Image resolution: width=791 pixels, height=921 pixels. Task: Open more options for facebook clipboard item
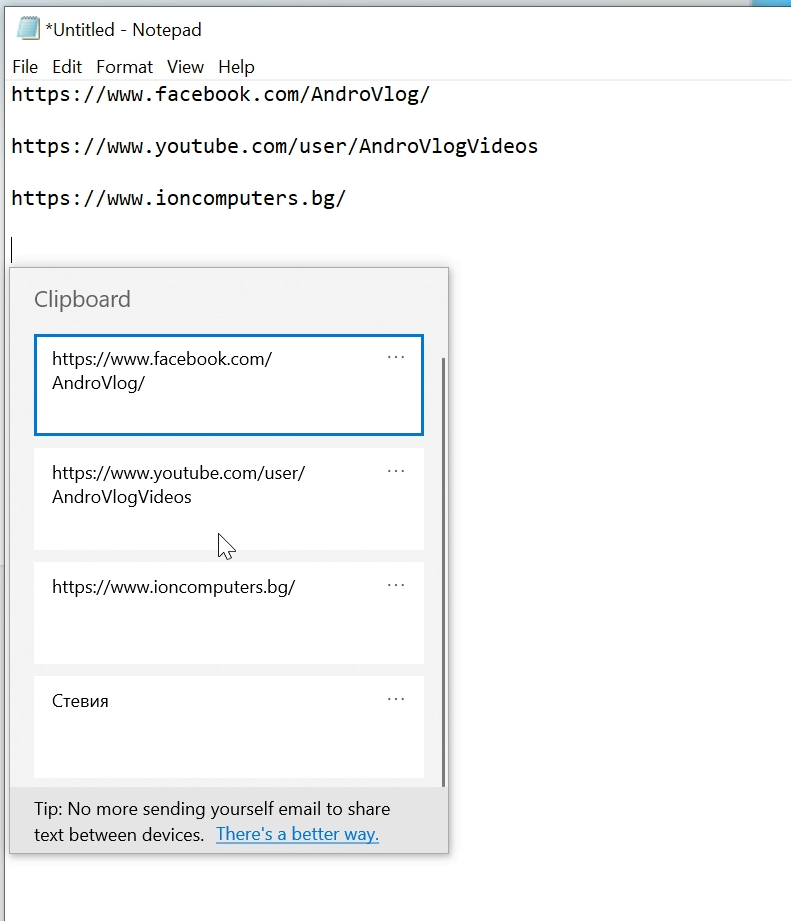[x=396, y=357]
